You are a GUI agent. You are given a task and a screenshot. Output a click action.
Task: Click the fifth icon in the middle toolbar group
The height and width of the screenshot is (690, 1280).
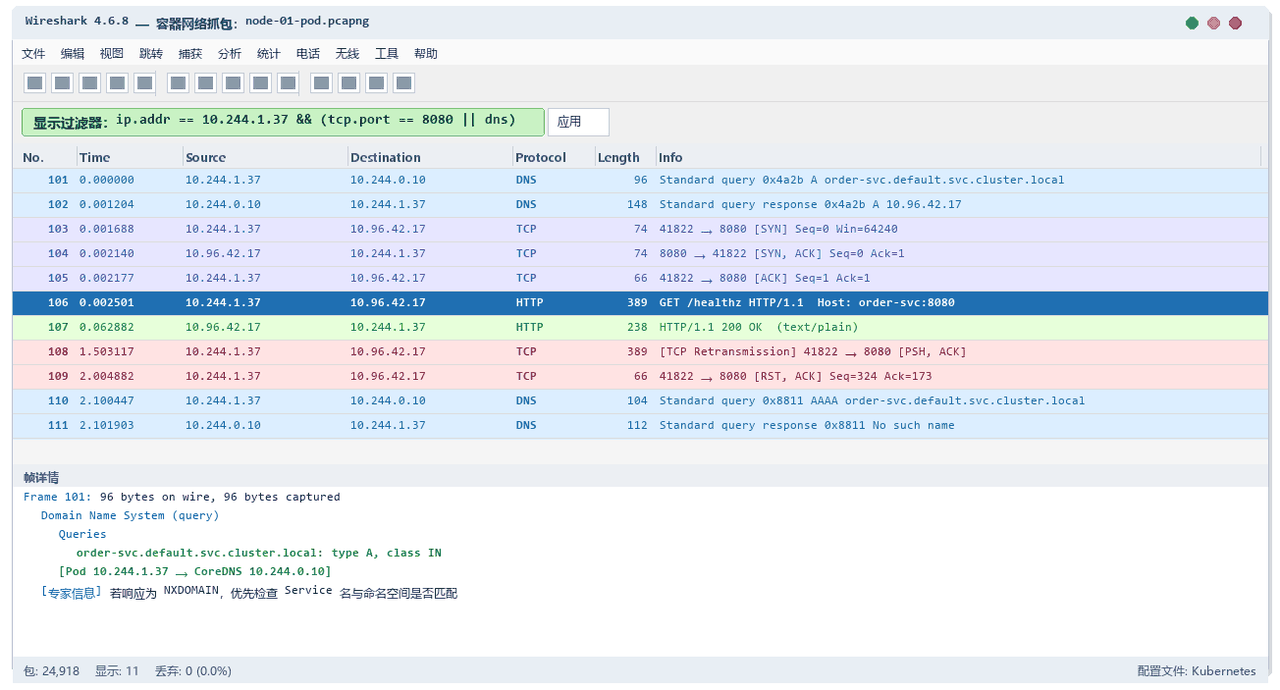[x=288, y=83]
